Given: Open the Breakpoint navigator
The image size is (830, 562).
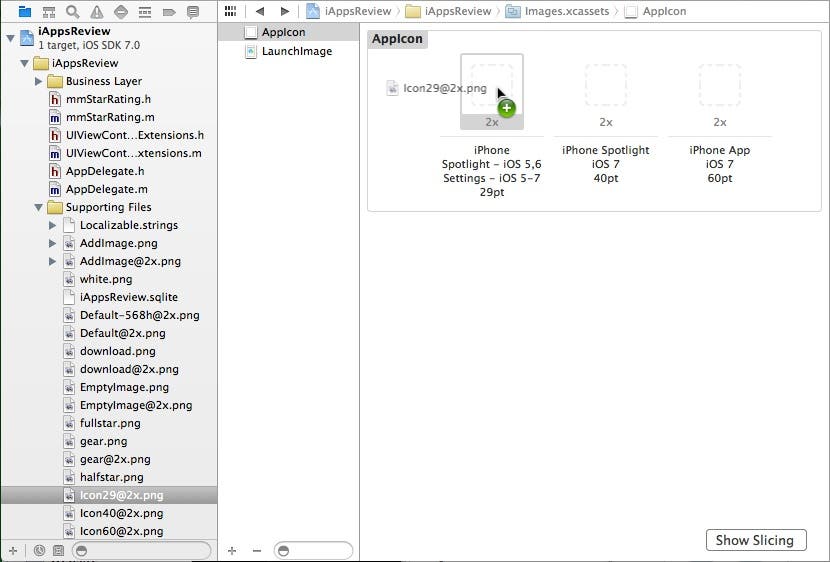Looking at the screenshot, I should [169, 12].
